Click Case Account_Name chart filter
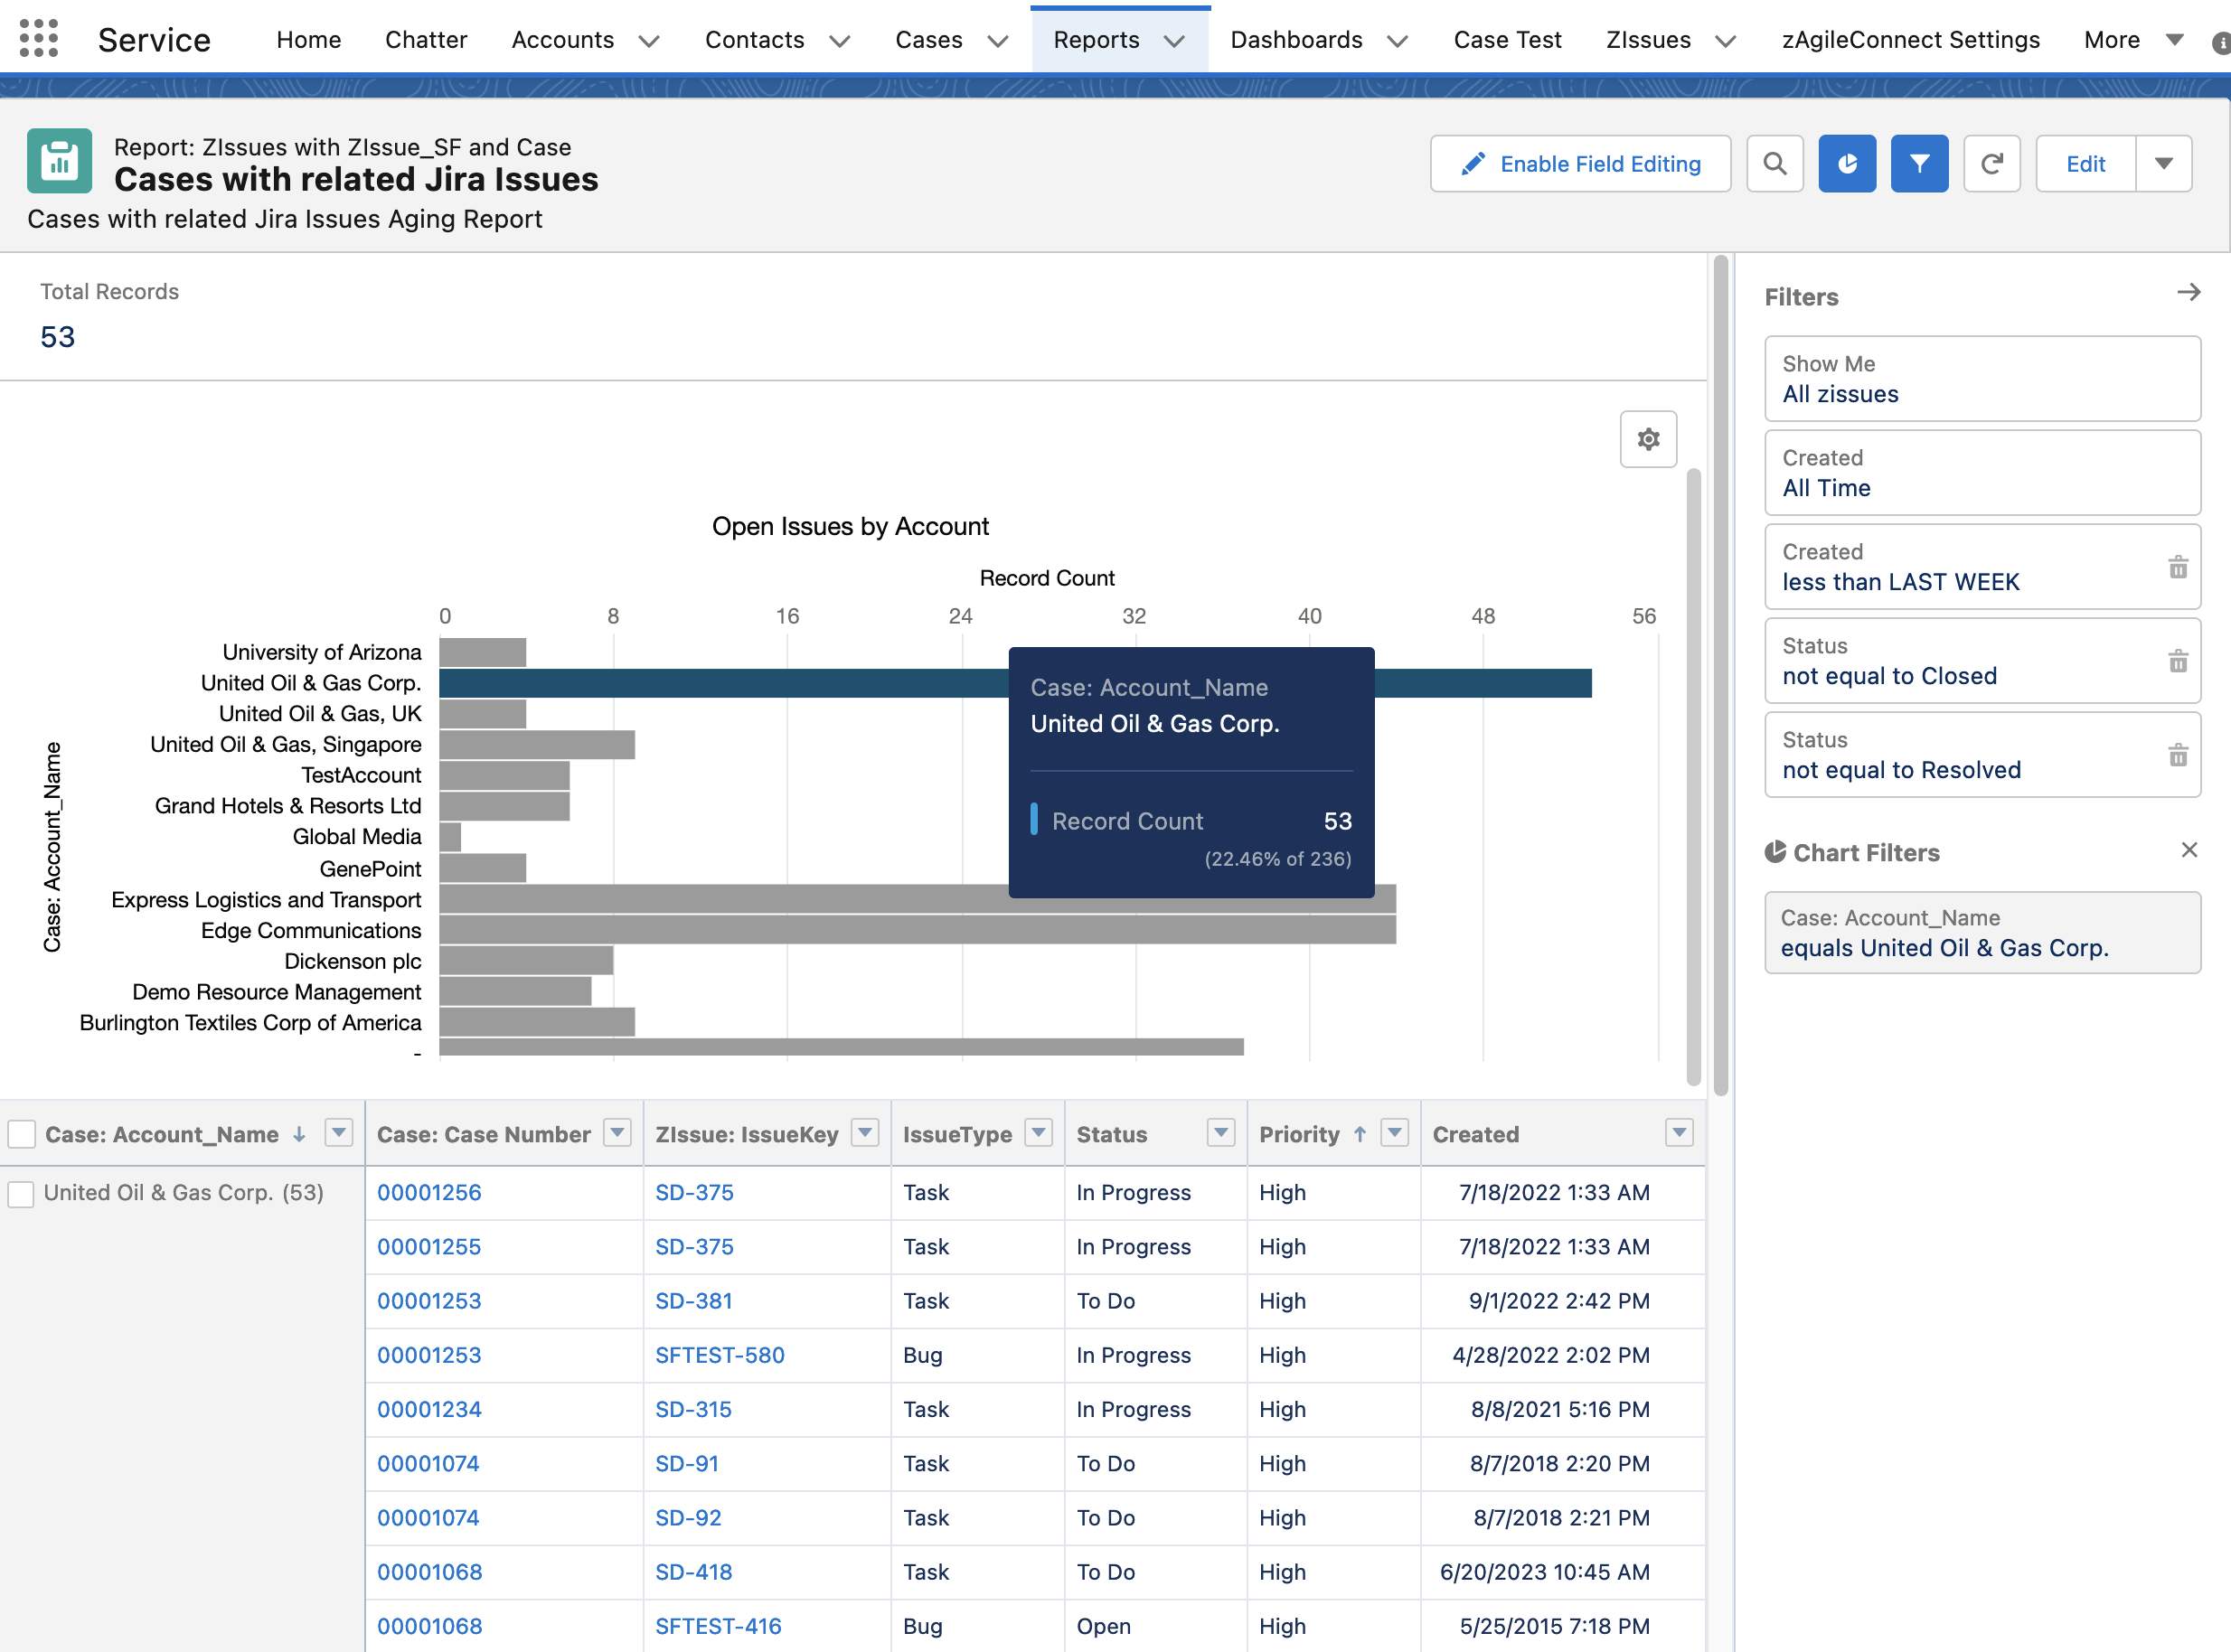Screen dimensions: 2231x1652 (x=1982, y=933)
